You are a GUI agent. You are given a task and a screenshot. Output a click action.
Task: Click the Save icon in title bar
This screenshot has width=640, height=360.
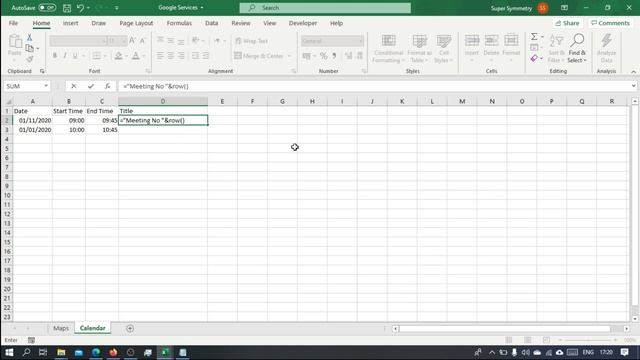(67, 8)
